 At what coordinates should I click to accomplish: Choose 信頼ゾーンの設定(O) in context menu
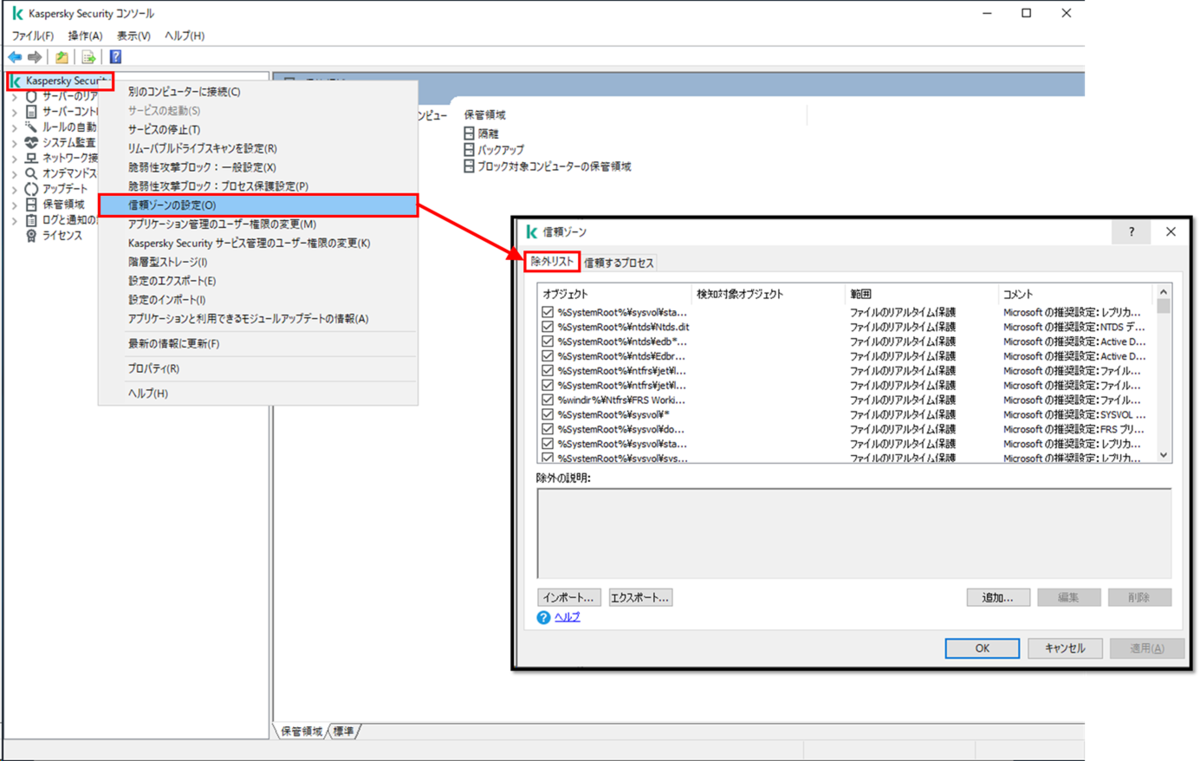[x=258, y=205]
